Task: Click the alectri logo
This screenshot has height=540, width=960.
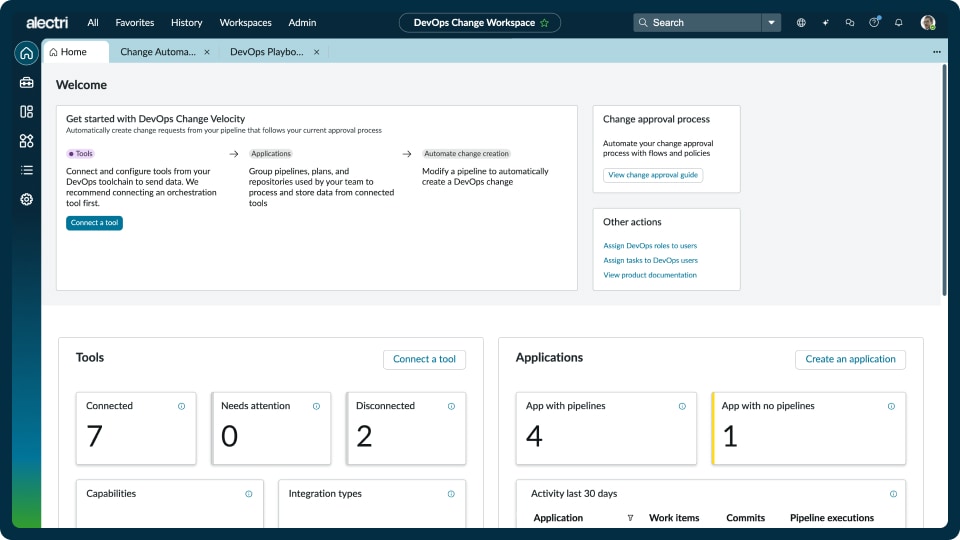Action: [47, 23]
